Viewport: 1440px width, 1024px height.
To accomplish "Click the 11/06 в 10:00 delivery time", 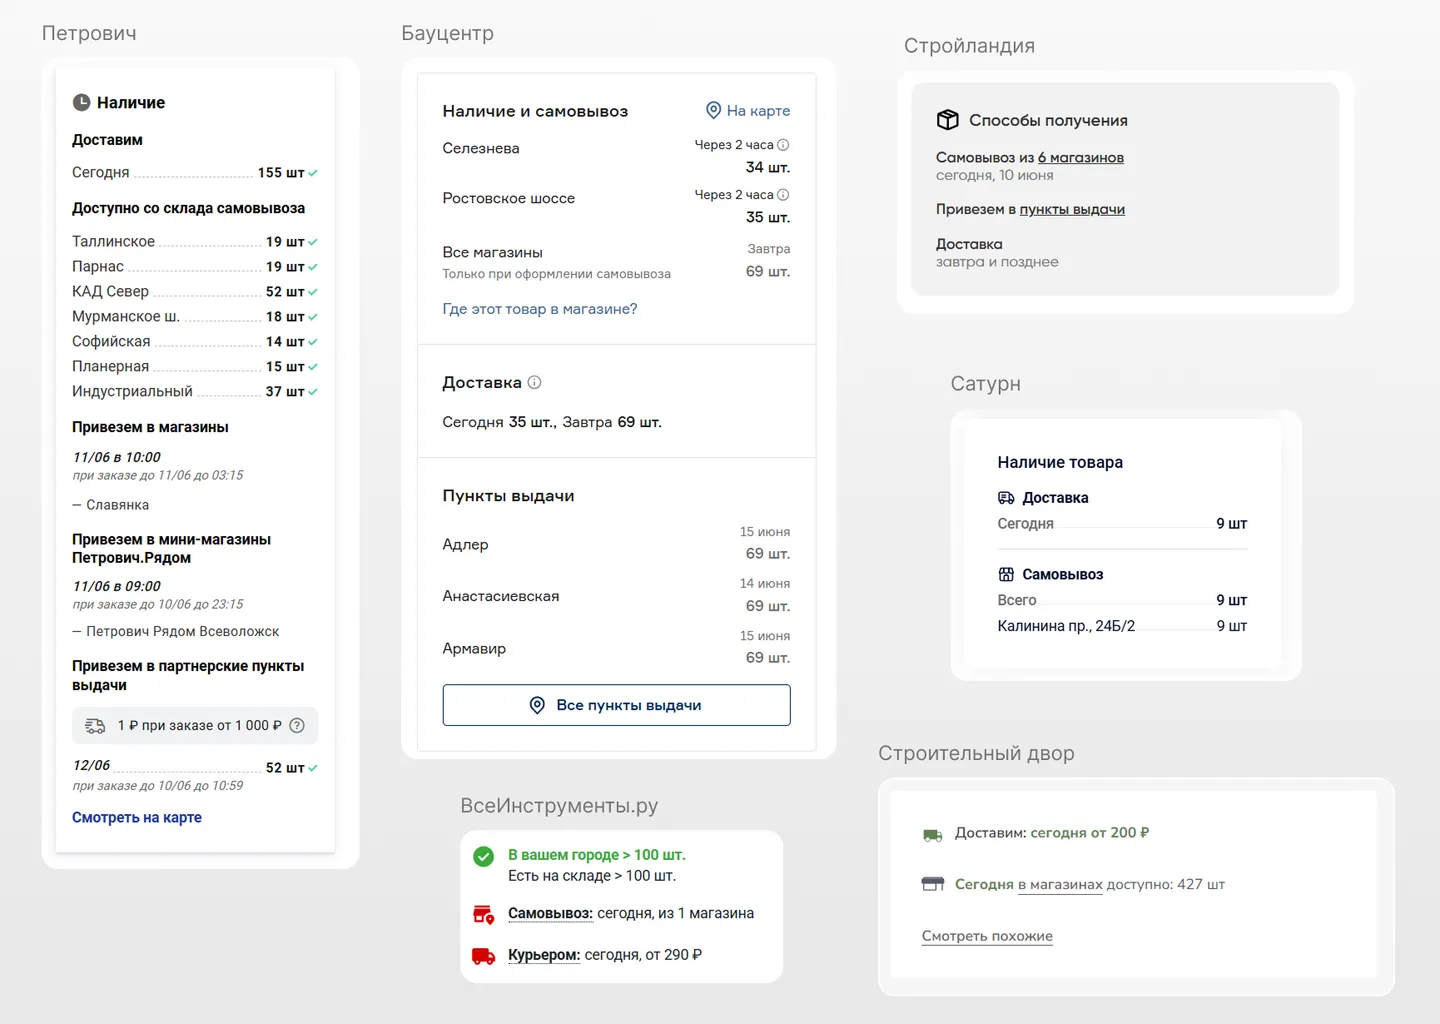I will 116,457.
